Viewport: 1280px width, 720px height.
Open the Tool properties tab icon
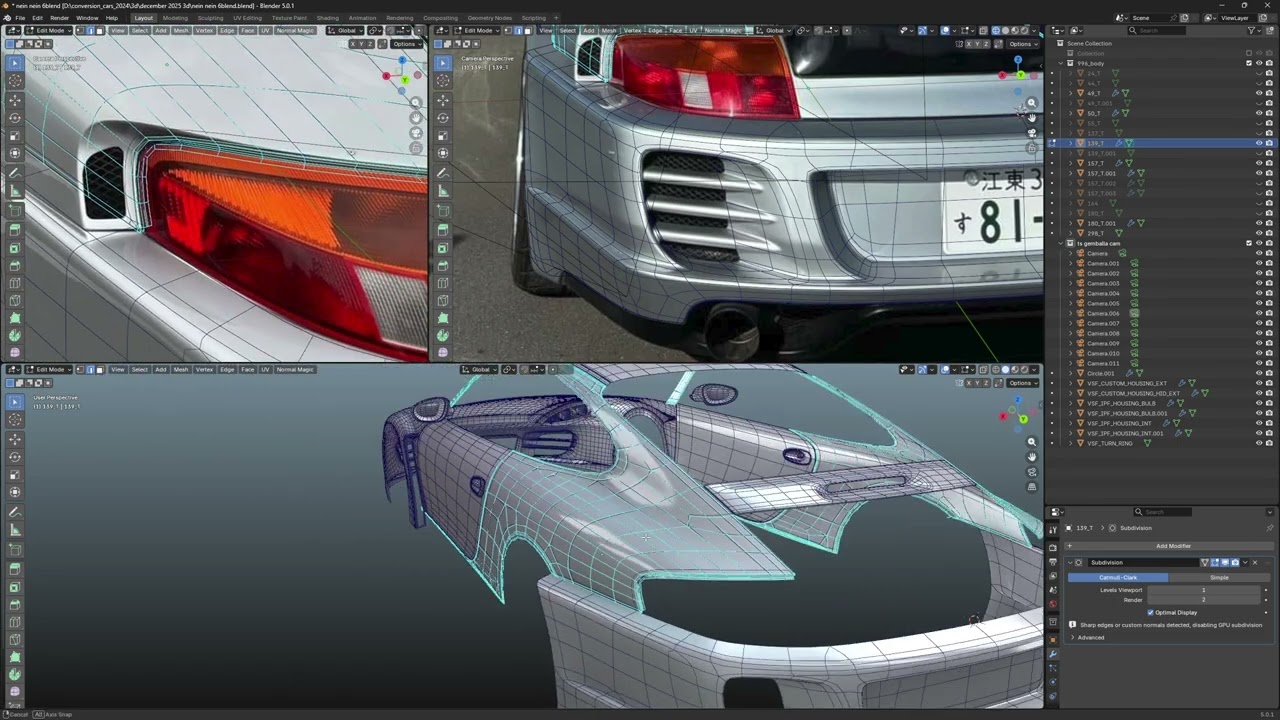(1053, 530)
